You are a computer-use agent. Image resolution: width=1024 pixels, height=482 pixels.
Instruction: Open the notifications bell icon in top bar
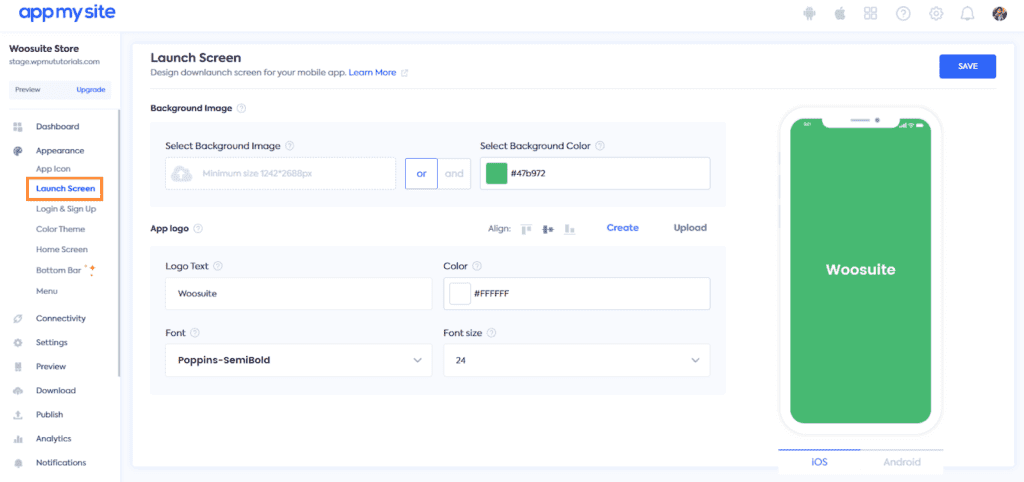(967, 13)
